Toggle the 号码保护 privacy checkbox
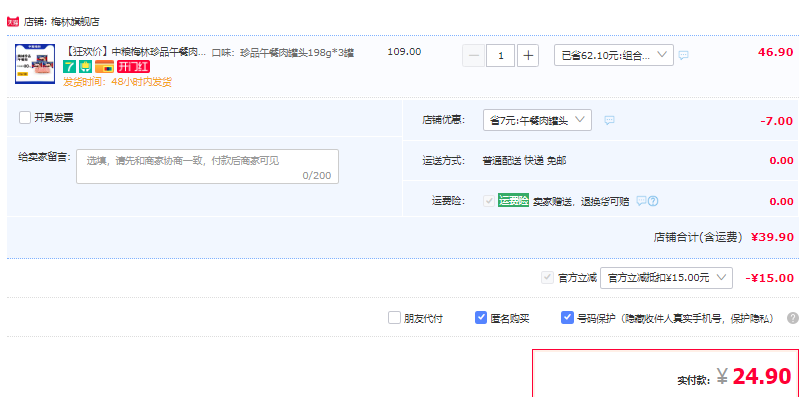The height and width of the screenshot is (397, 809). [x=567, y=318]
